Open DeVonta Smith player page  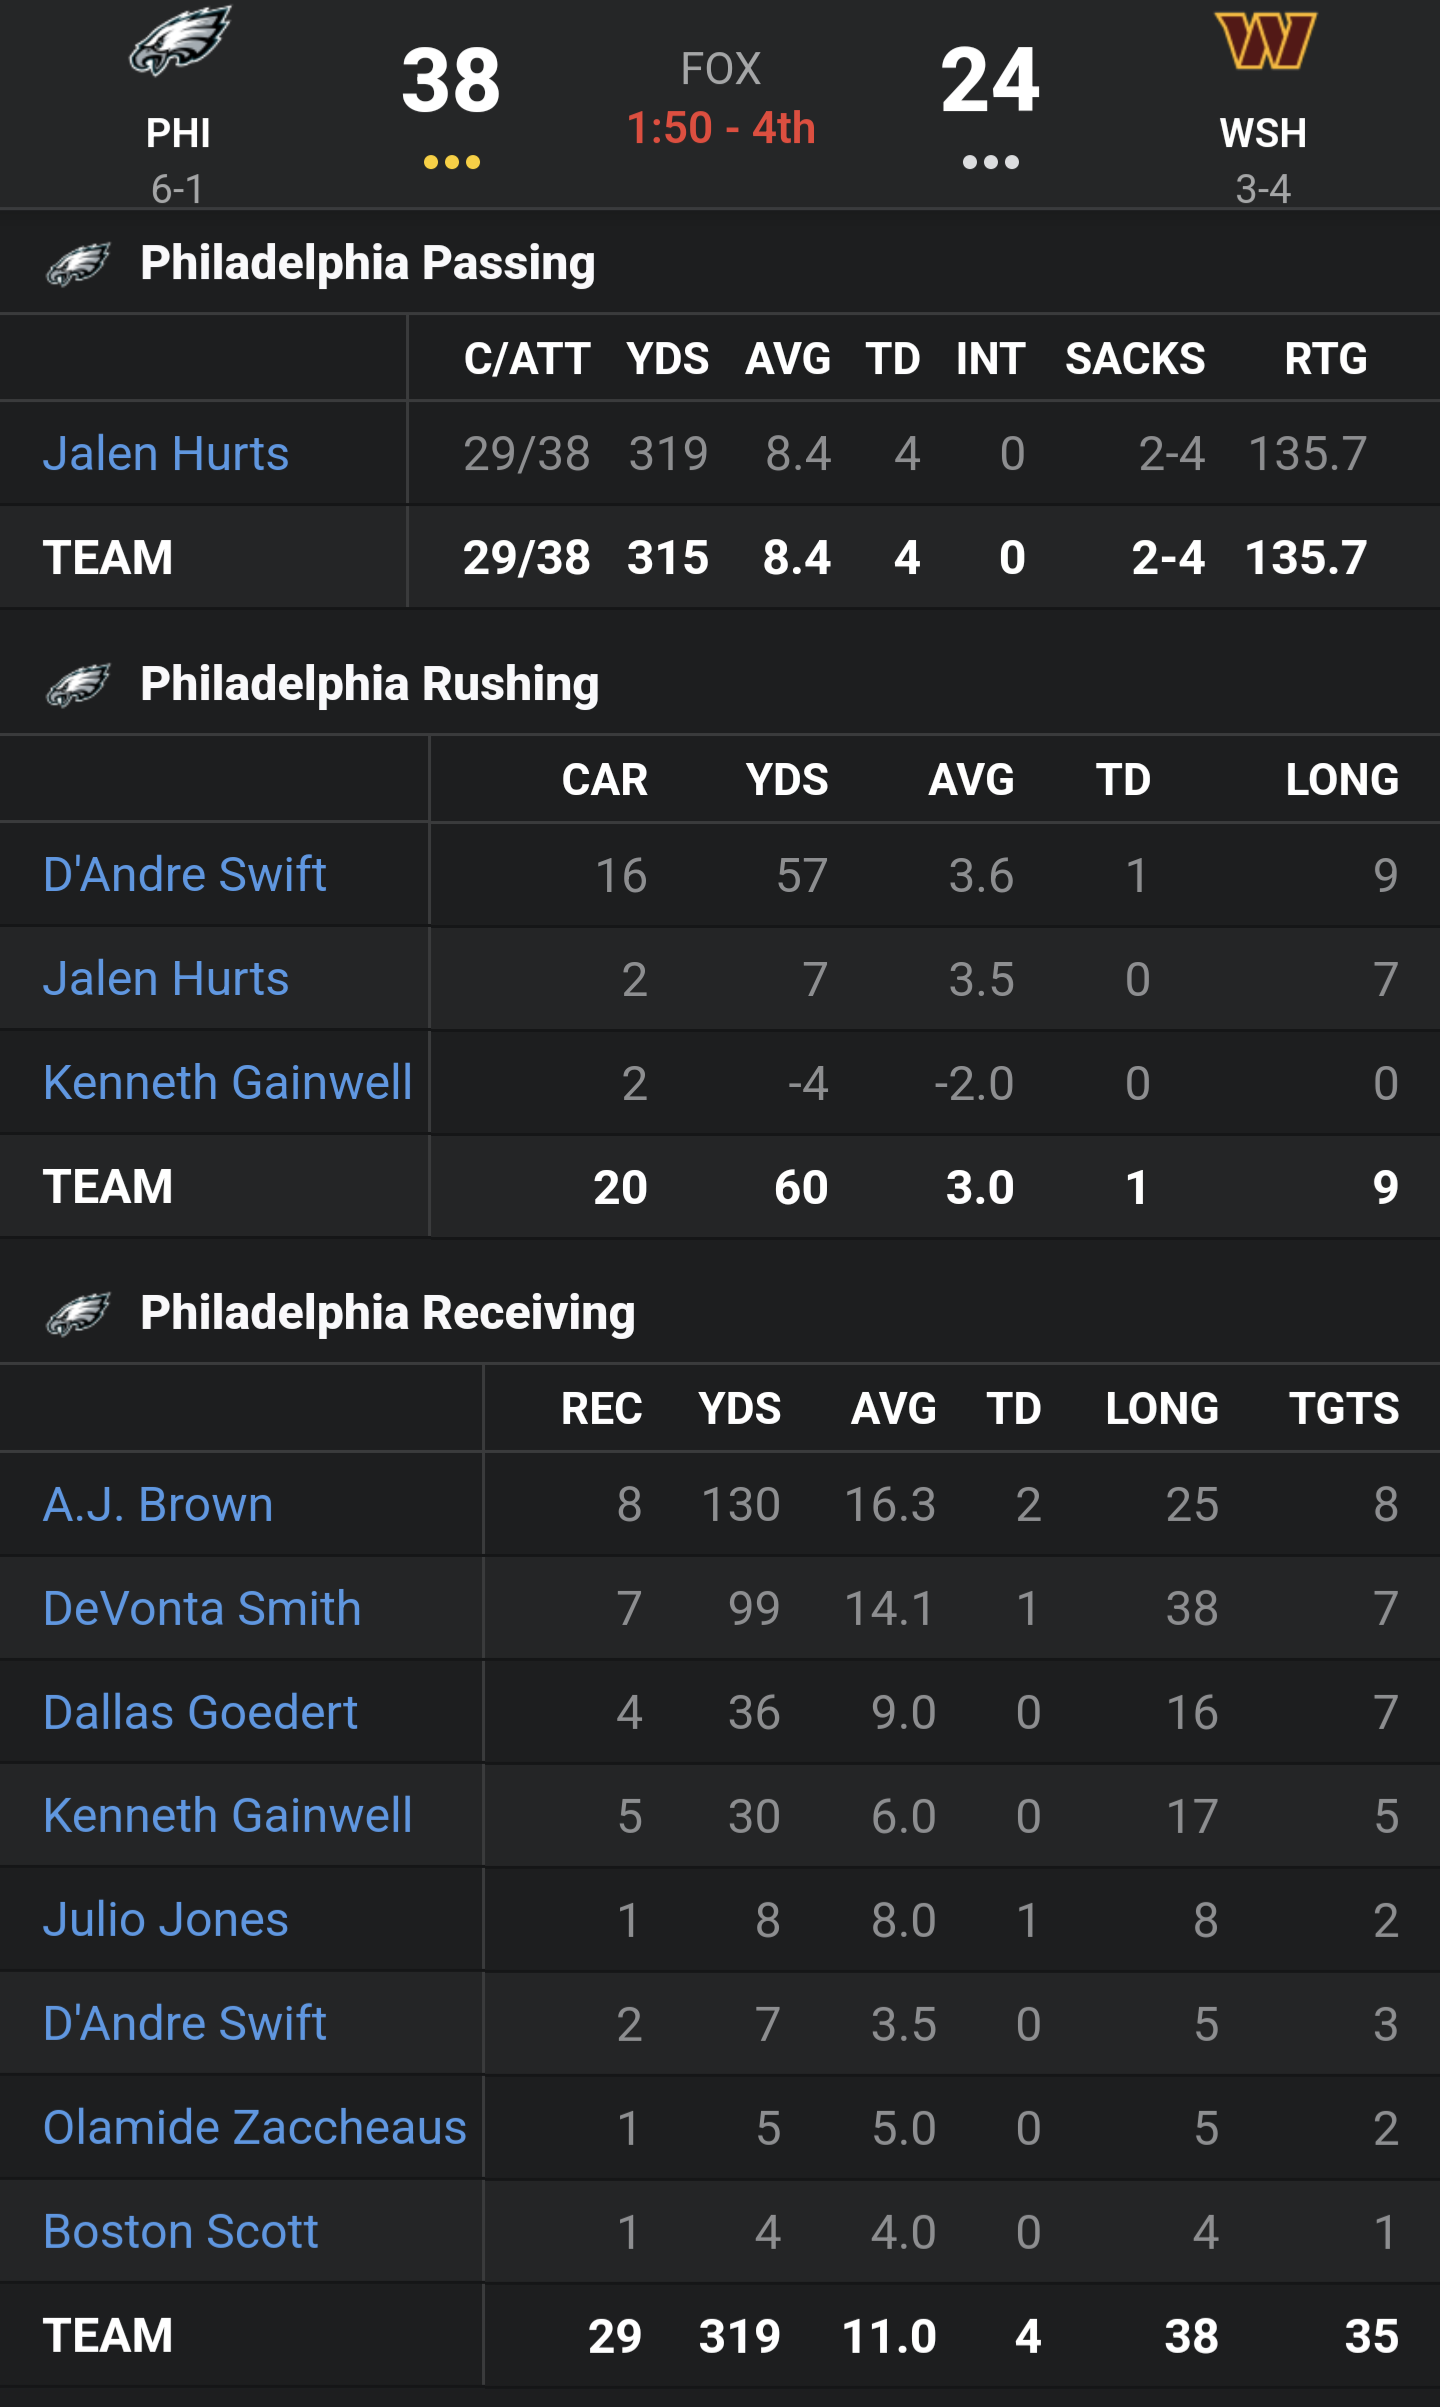point(202,1609)
